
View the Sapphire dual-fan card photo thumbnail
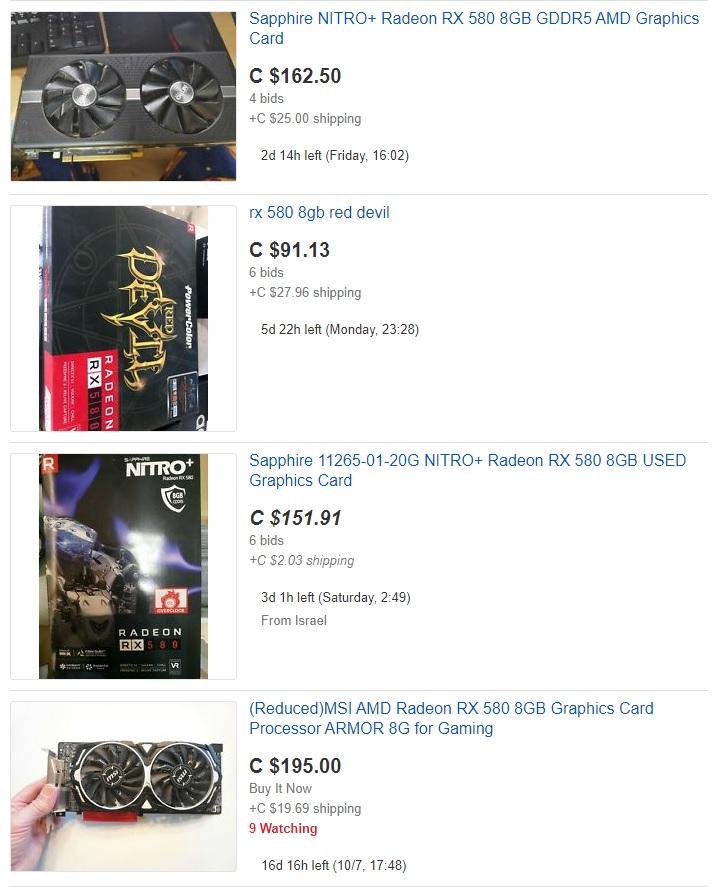pyautogui.click(x=123, y=96)
